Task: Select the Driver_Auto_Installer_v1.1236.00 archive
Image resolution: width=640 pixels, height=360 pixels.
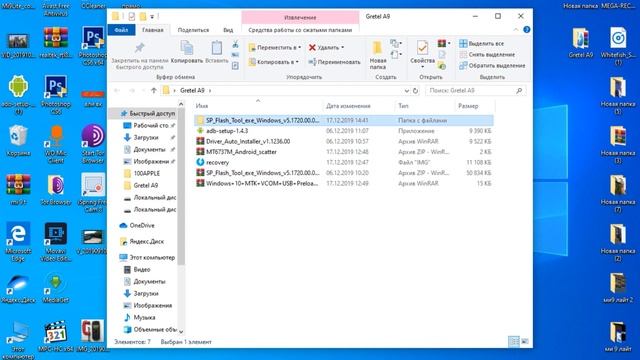Action: [343, 141]
